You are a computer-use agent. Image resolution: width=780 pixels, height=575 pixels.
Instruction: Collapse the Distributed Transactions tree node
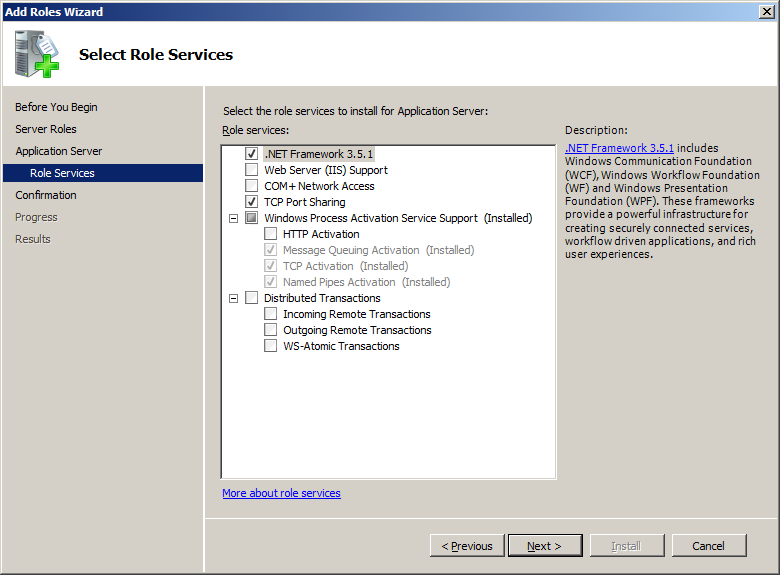234,298
